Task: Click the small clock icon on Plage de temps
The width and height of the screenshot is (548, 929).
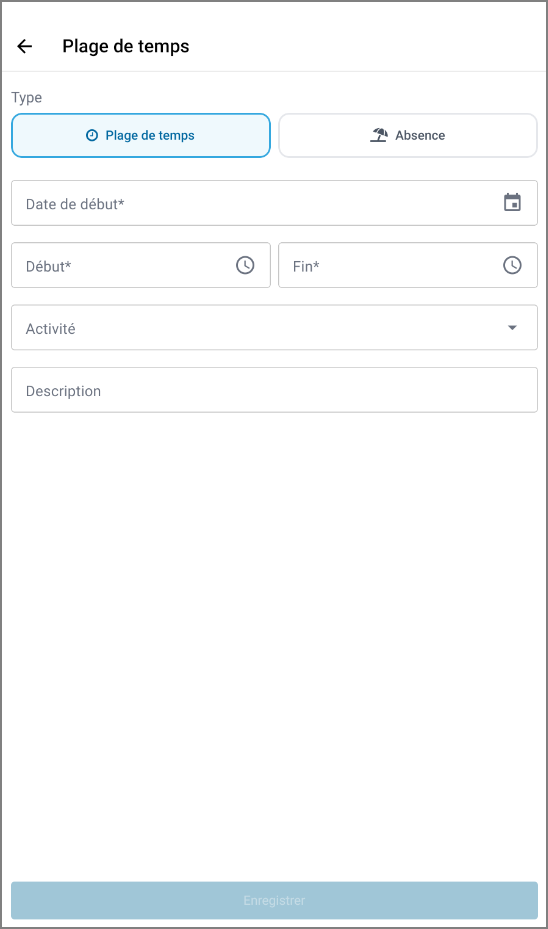Action: [x=92, y=136]
